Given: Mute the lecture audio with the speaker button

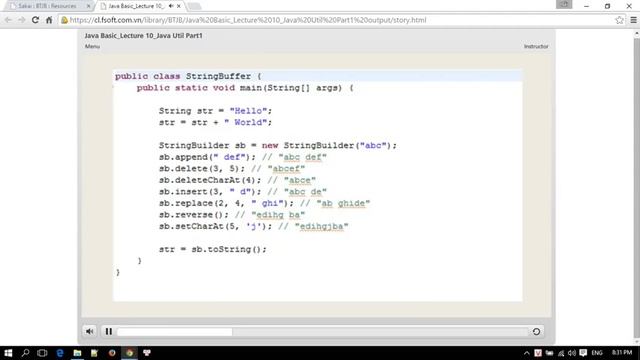Looking at the screenshot, I should (89, 331).
